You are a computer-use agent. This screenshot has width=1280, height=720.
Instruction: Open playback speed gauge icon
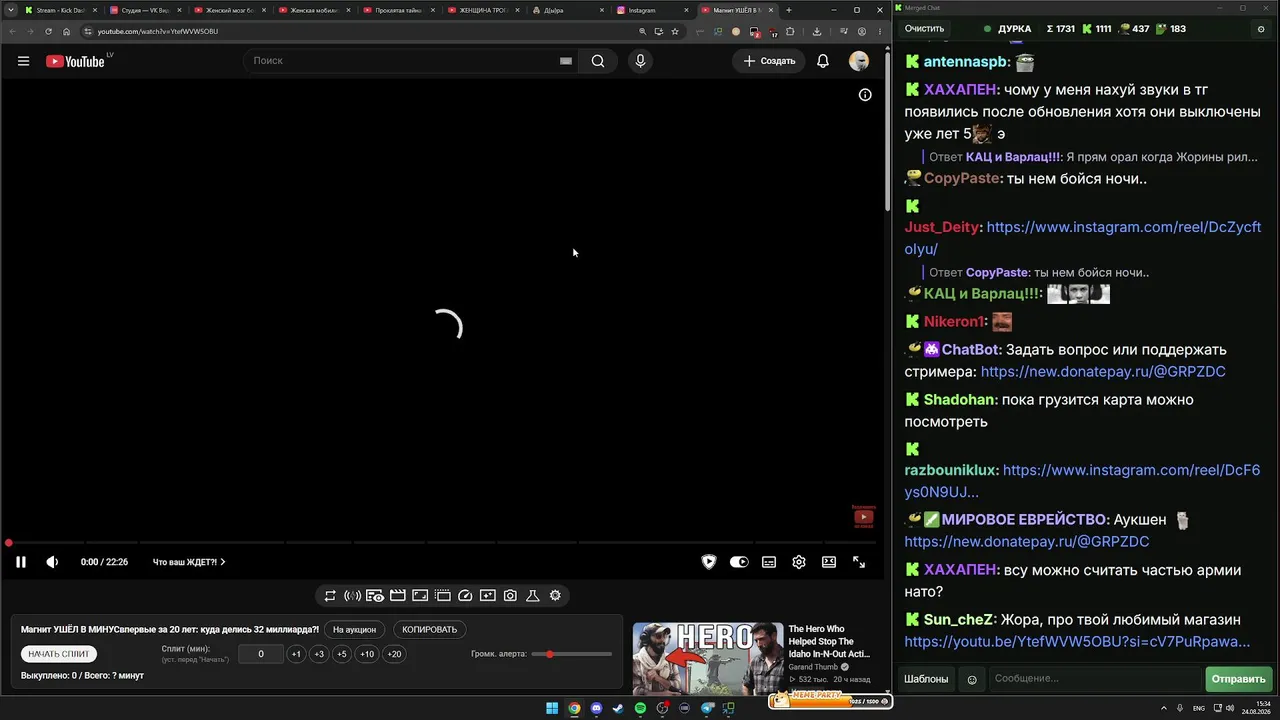[x=465, y=596]
